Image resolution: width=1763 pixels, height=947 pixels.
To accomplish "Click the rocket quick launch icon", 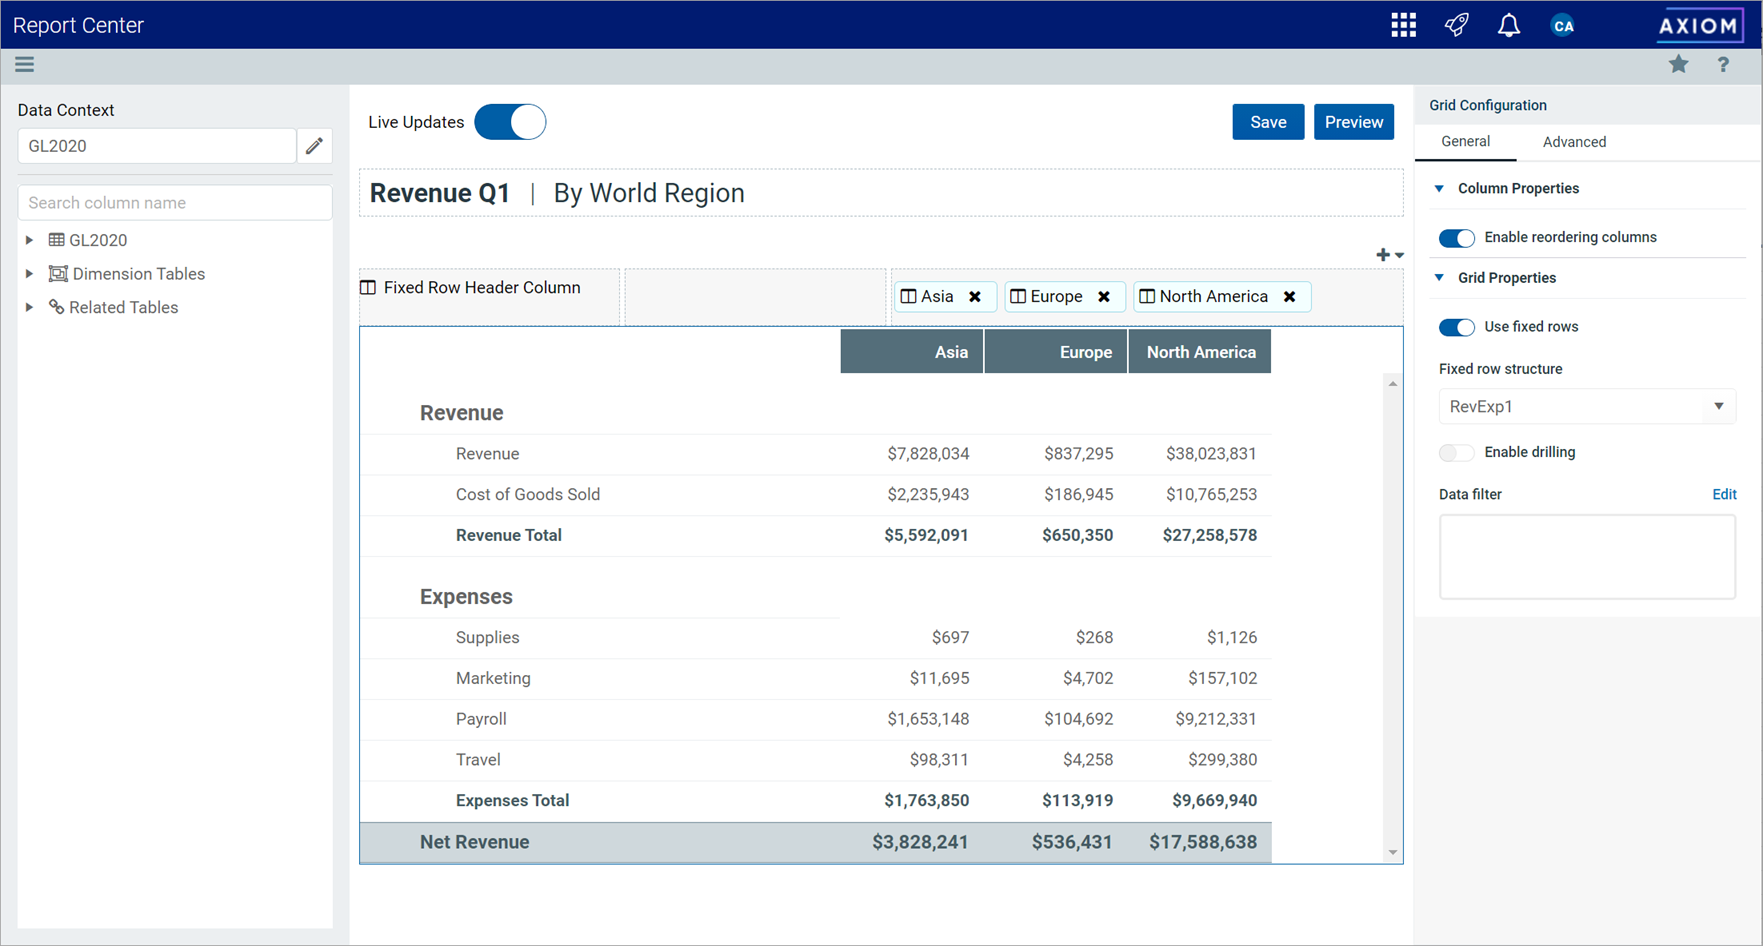I will (x=1456, y=25).
